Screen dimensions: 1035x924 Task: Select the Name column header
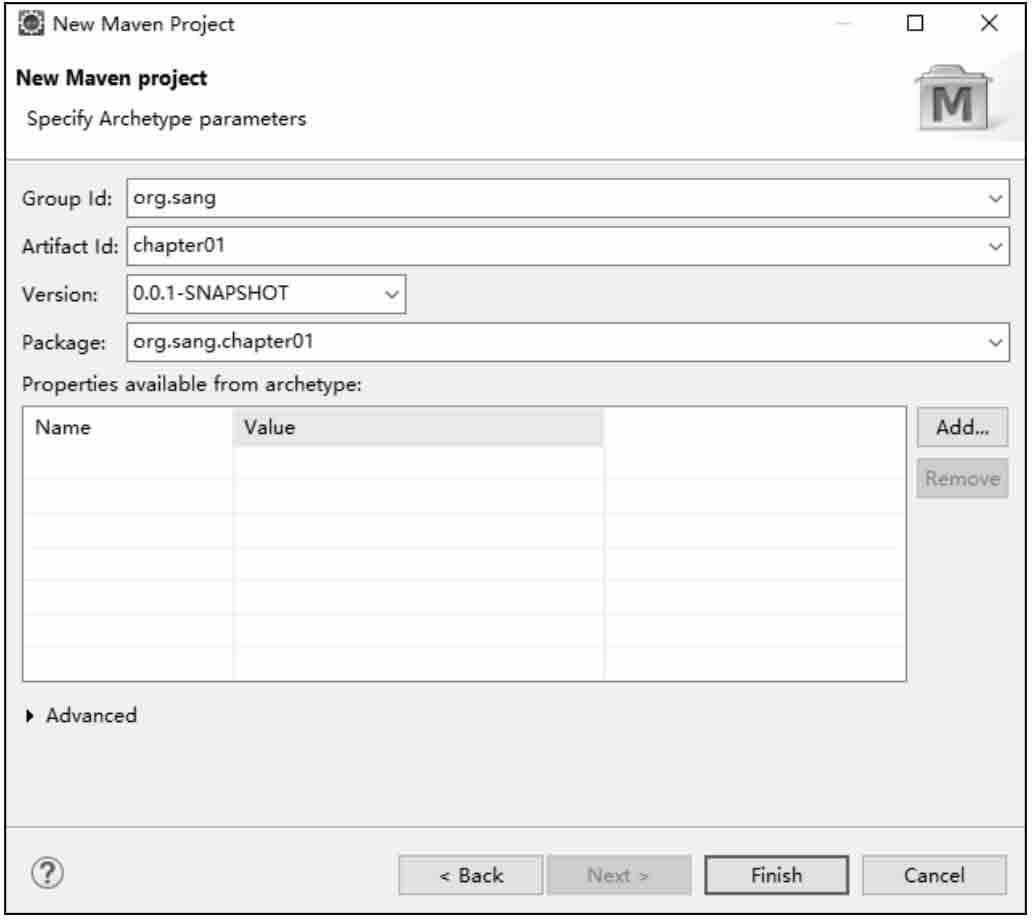point(128,428)
